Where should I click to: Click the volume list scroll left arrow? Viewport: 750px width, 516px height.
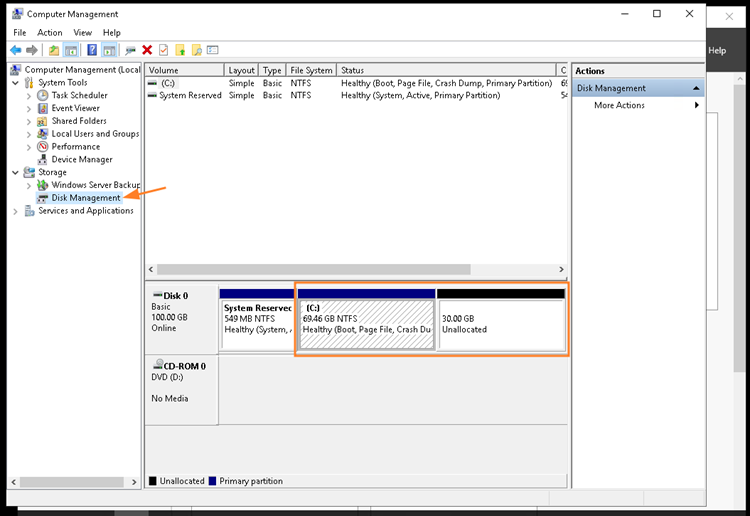coord(151,269)
